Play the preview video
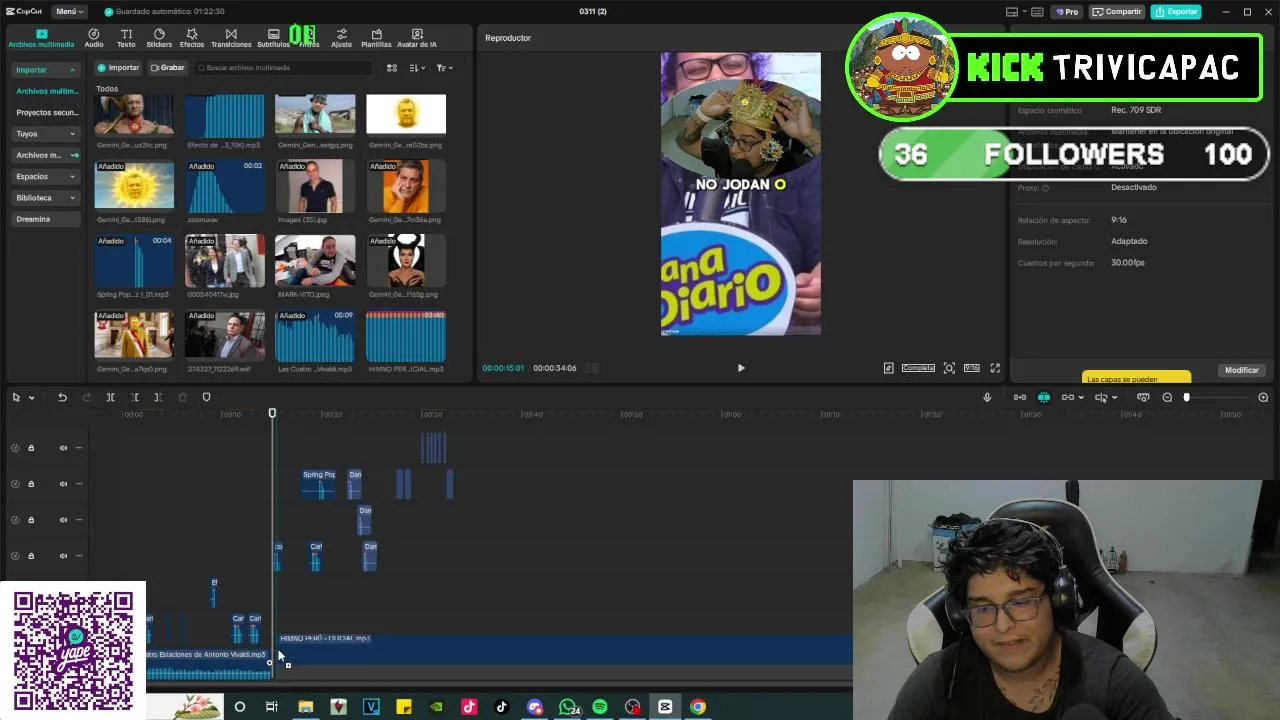The height and width of the screenshot is (720, 1280). pyautogui.click(x=741, y=368)
